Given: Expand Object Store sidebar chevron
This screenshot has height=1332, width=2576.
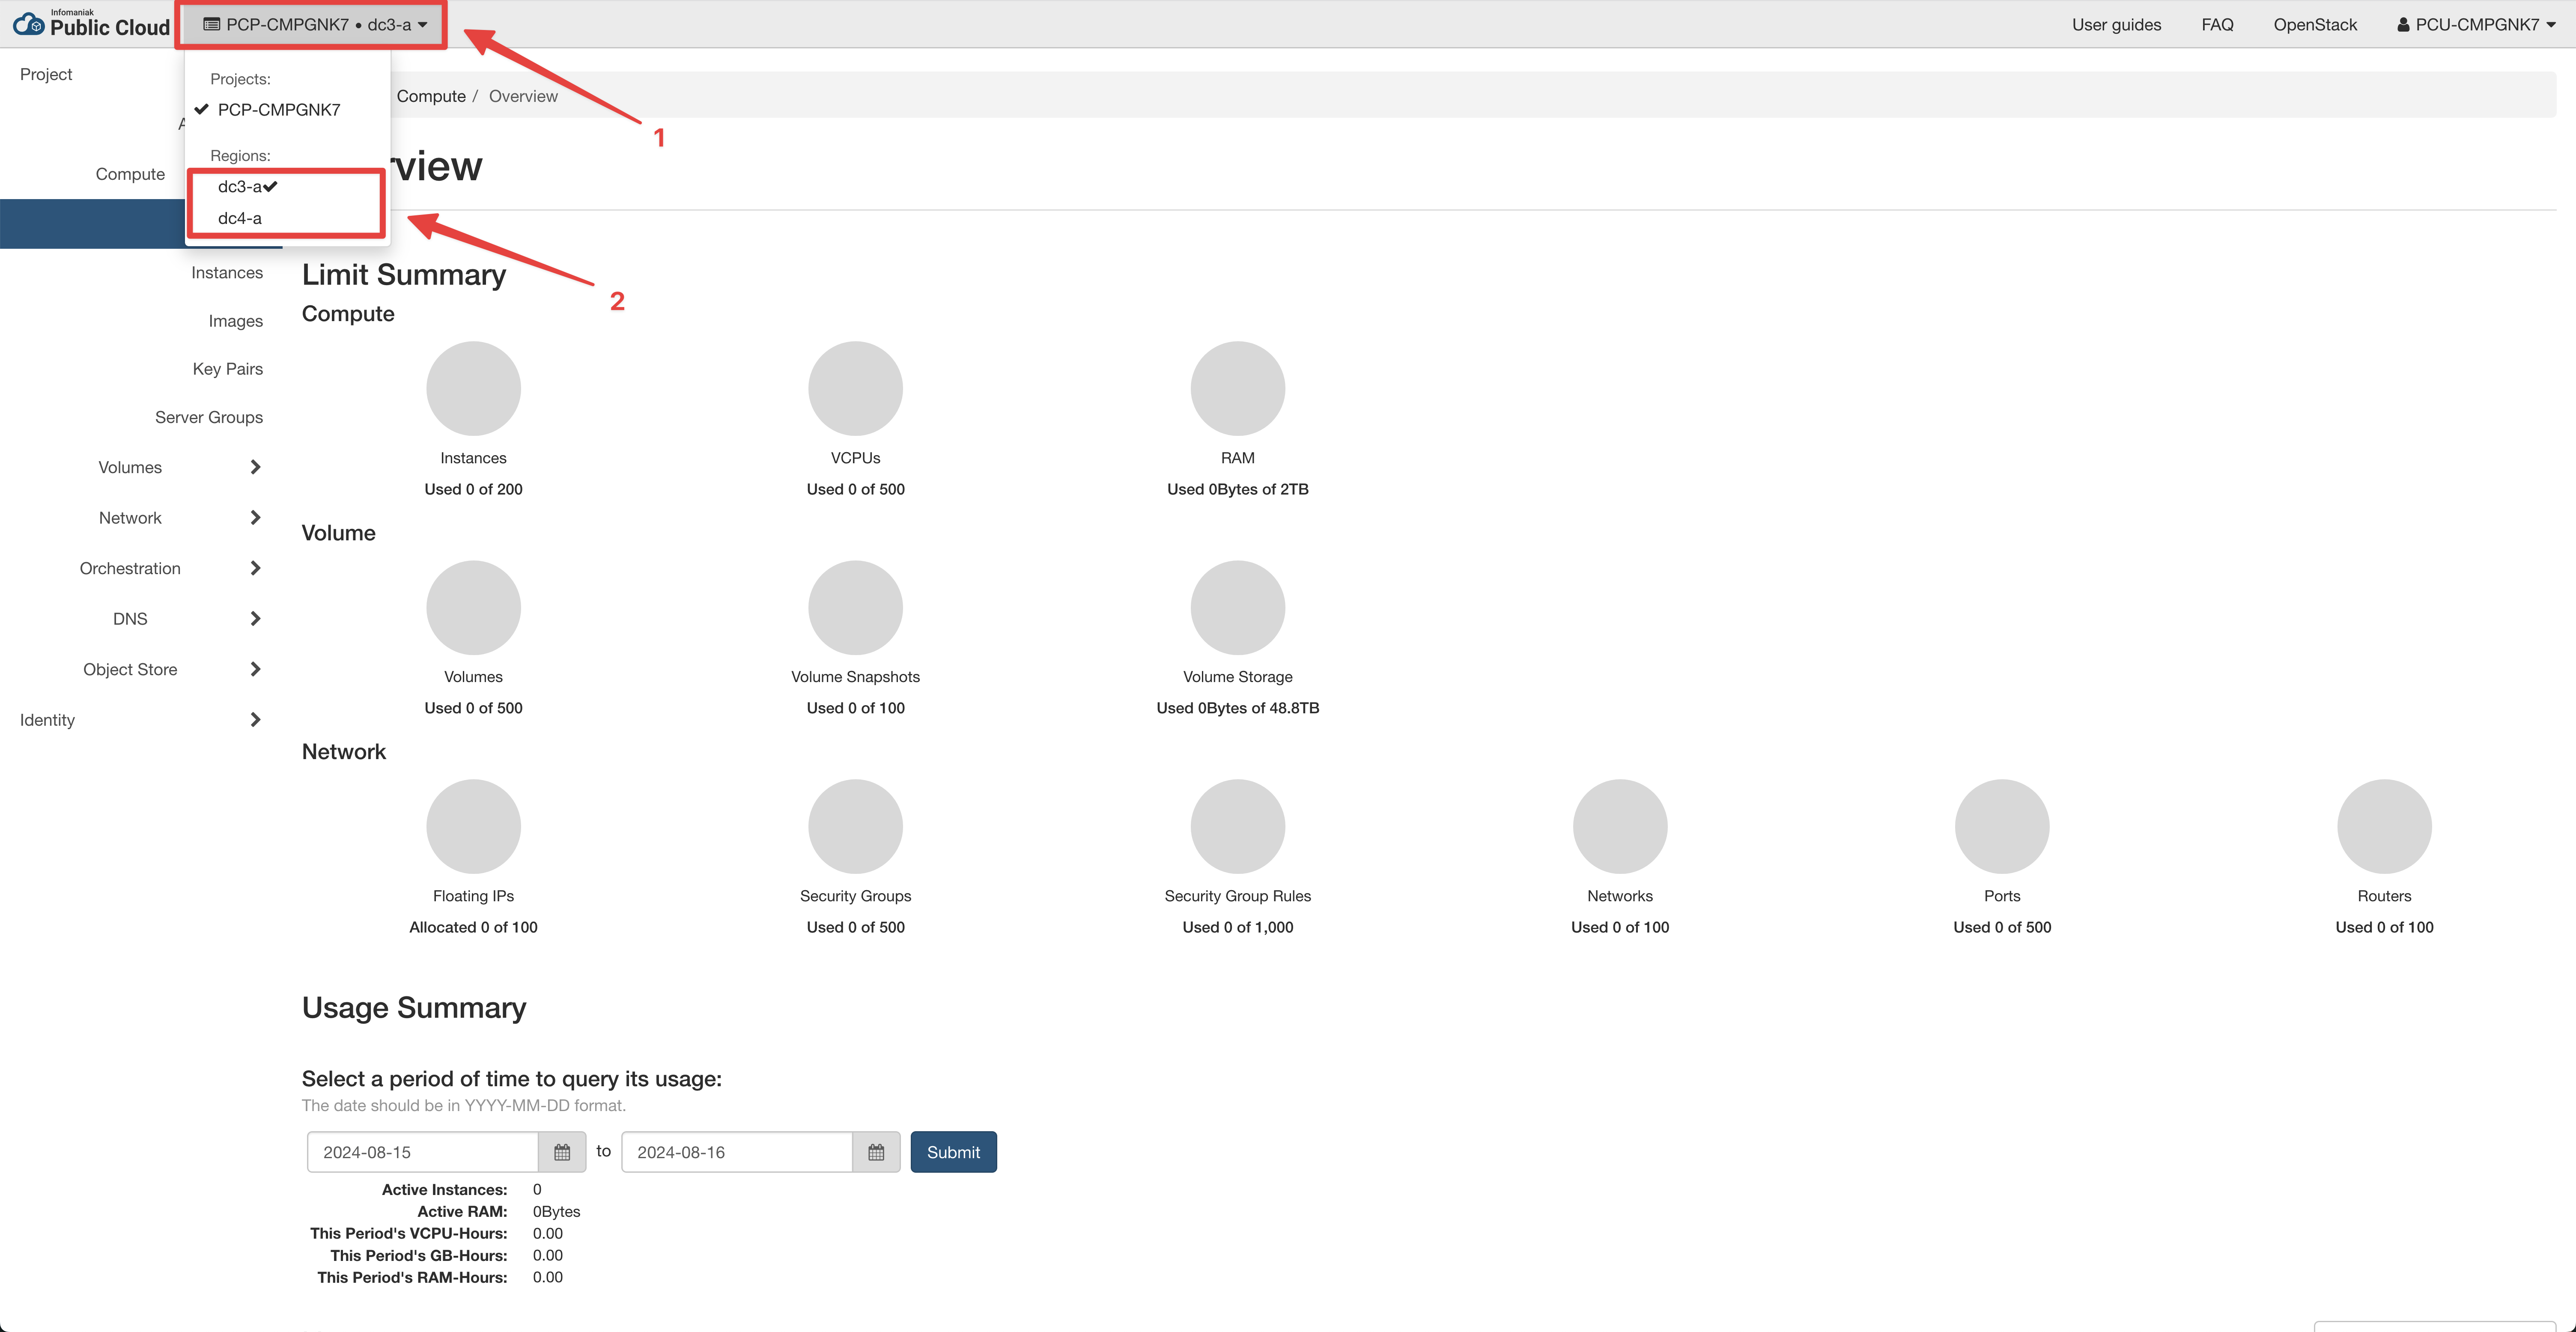Looking at the screenshot, I should [255, 669].
